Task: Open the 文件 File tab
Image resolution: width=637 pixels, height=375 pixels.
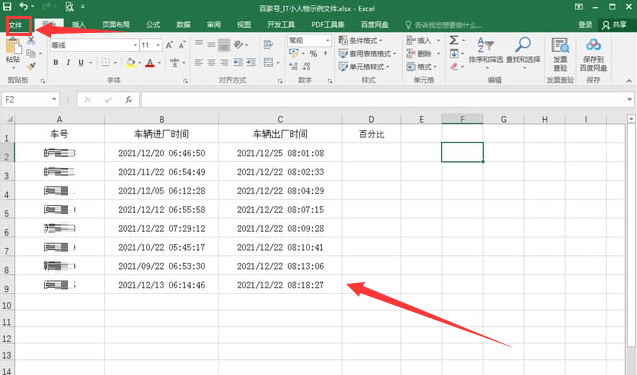Action: [x=16, y=25]
